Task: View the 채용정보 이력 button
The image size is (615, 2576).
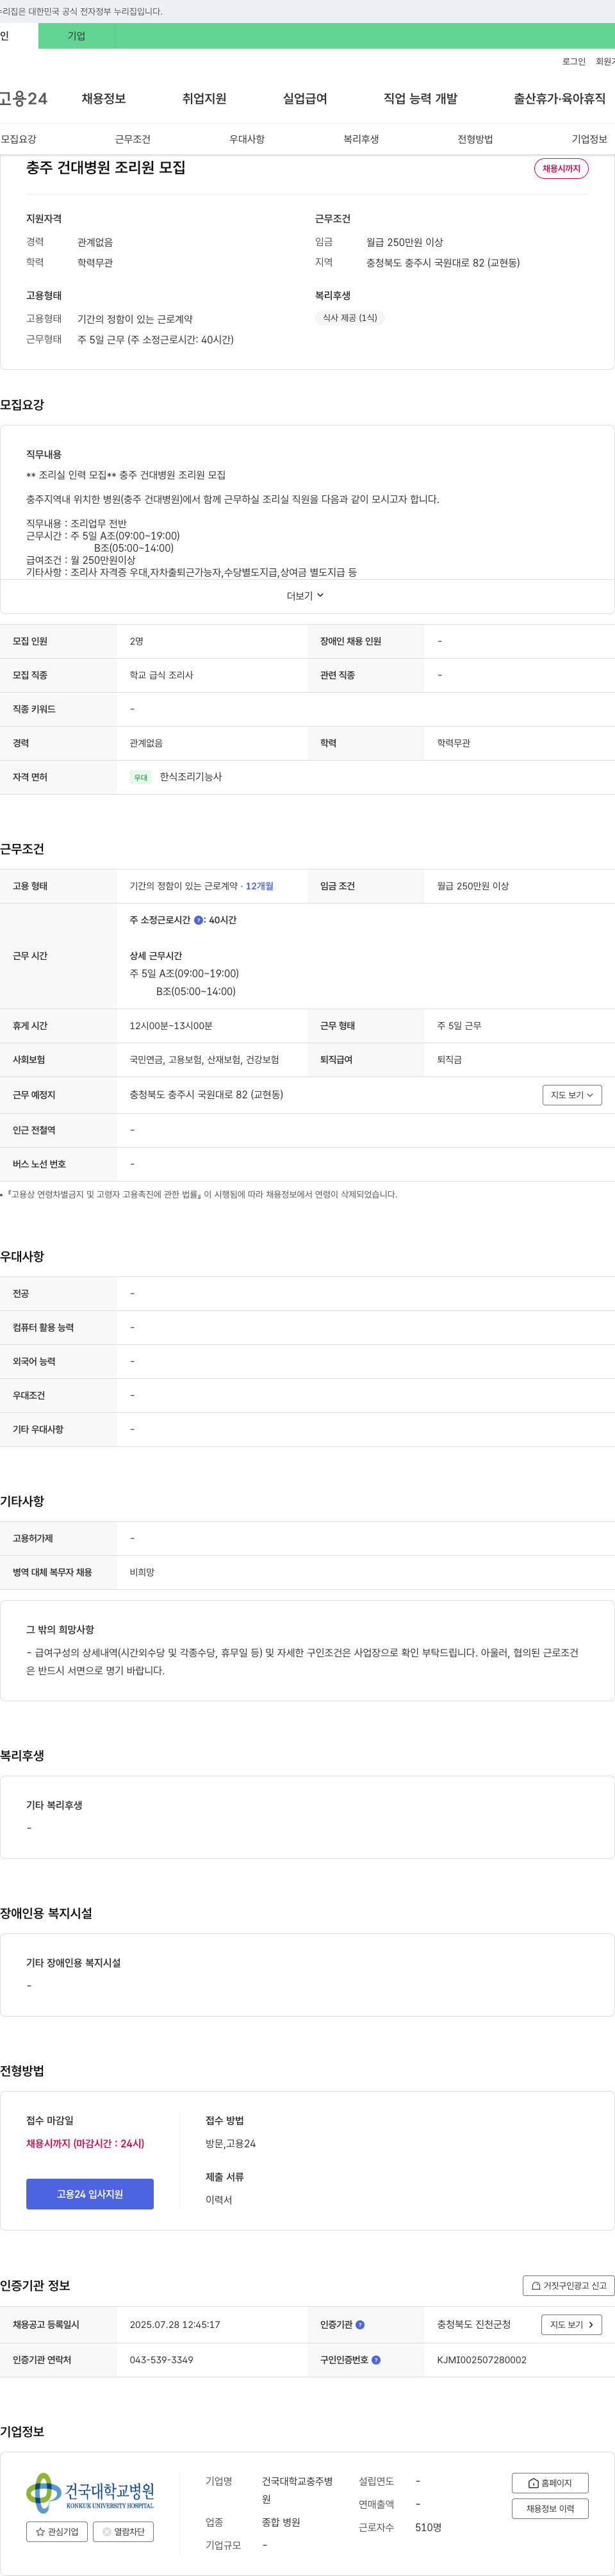Action: (x=550, y=2509)
